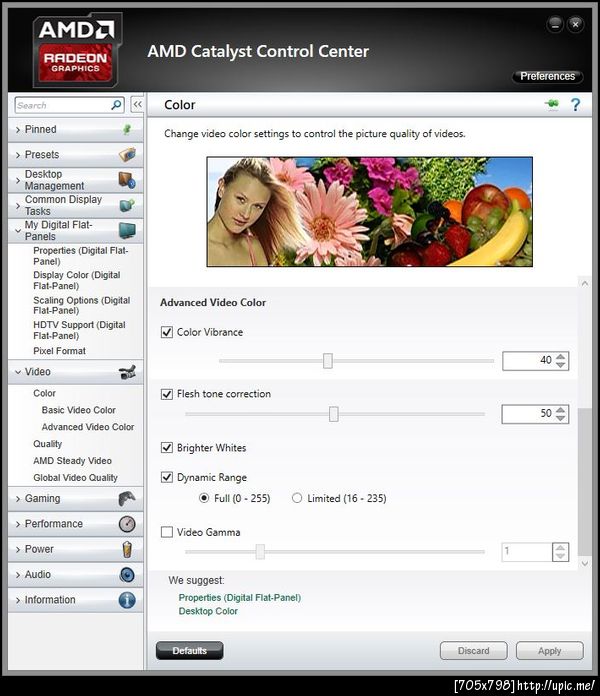Screen dimensions: 600x696
Task: Click the Information 'i' icon
Action: 127,600
